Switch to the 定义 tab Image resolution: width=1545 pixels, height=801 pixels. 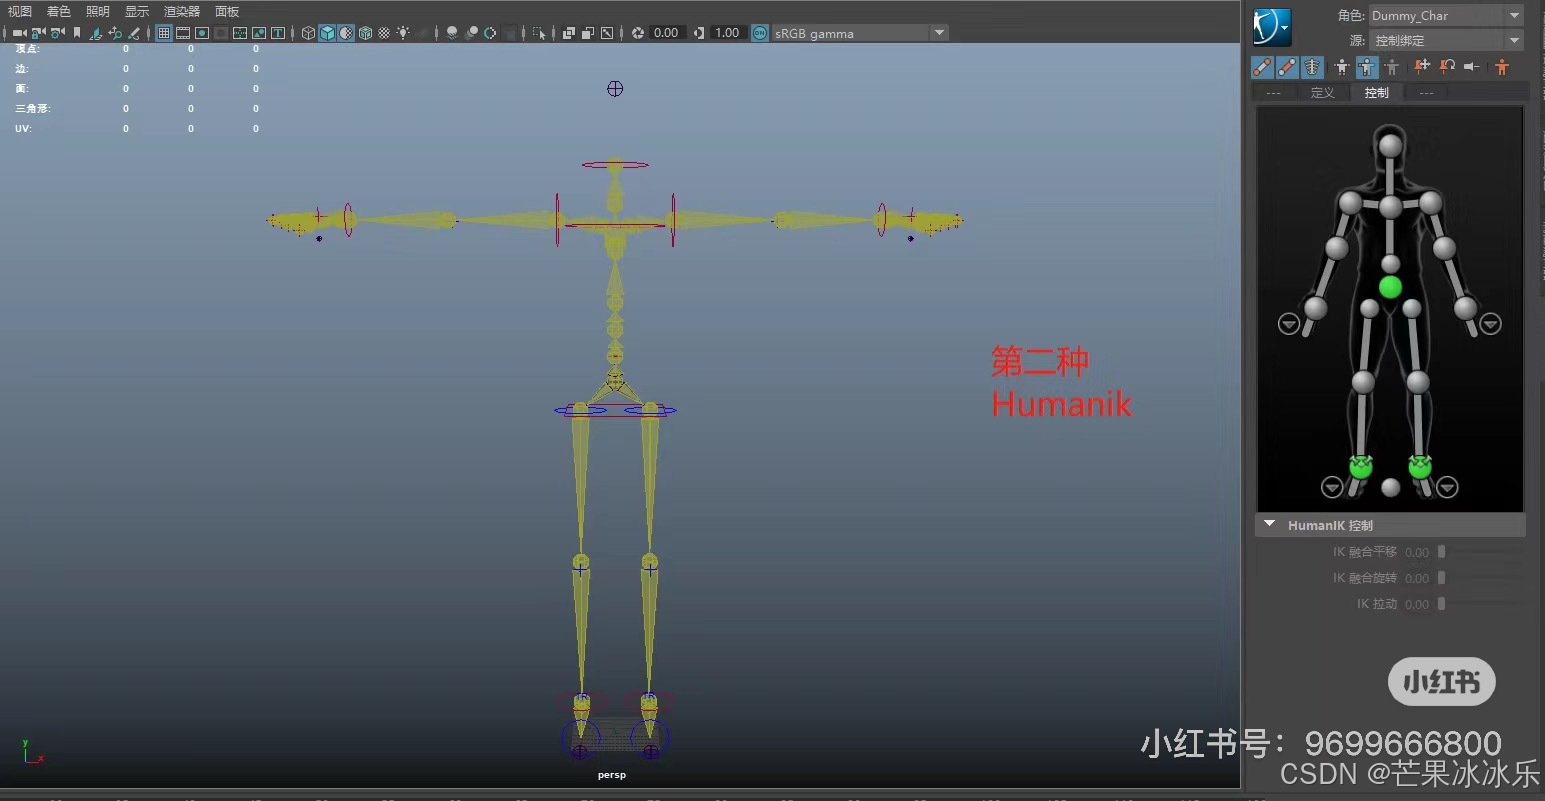coord(1322,92)
